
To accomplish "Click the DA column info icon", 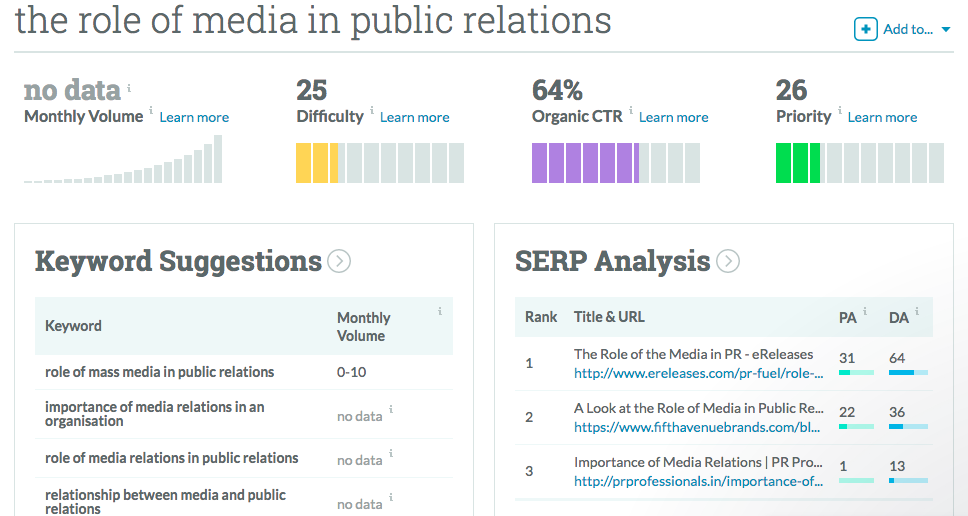I will pyautogui.click(x=917, y=312).
